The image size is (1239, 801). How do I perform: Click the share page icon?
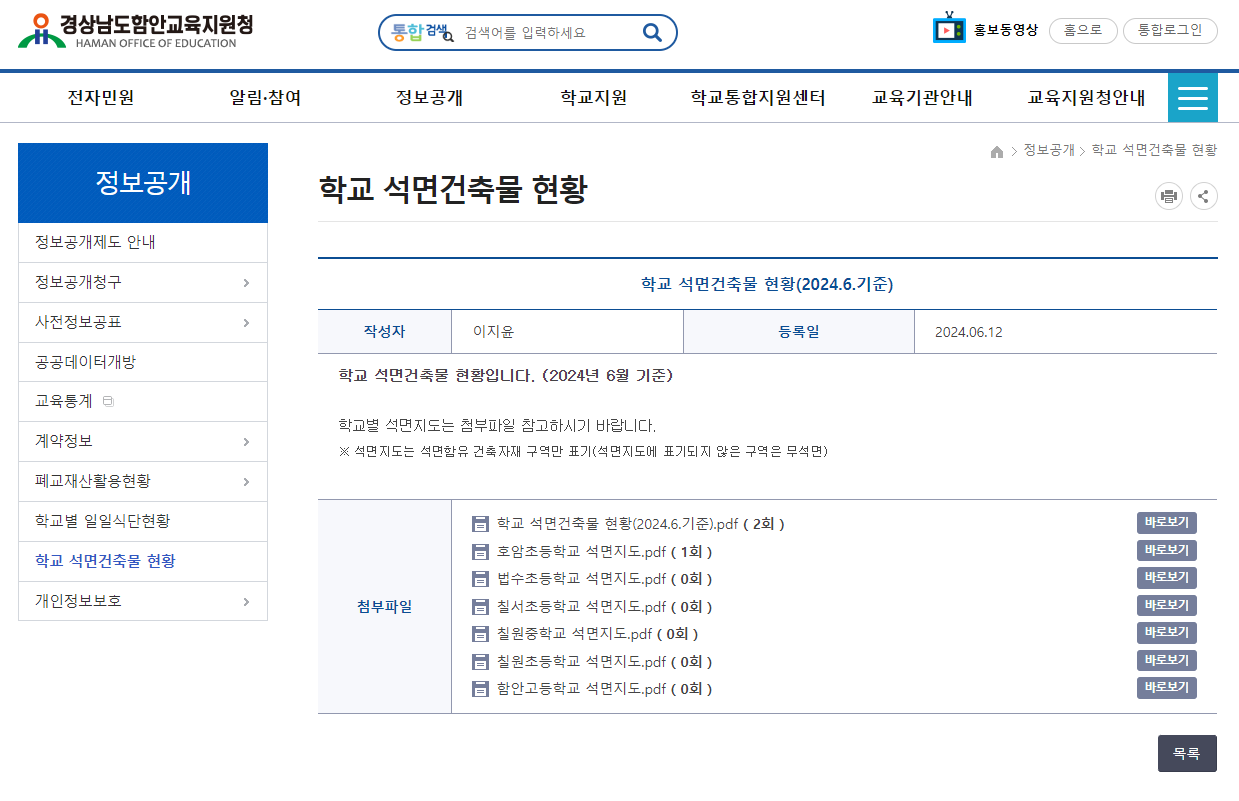tap(1204, 196)
